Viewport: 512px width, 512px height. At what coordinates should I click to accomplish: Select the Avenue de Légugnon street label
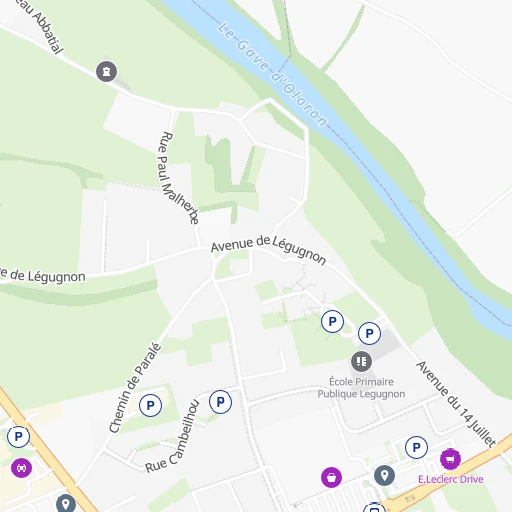pos(268,250)
